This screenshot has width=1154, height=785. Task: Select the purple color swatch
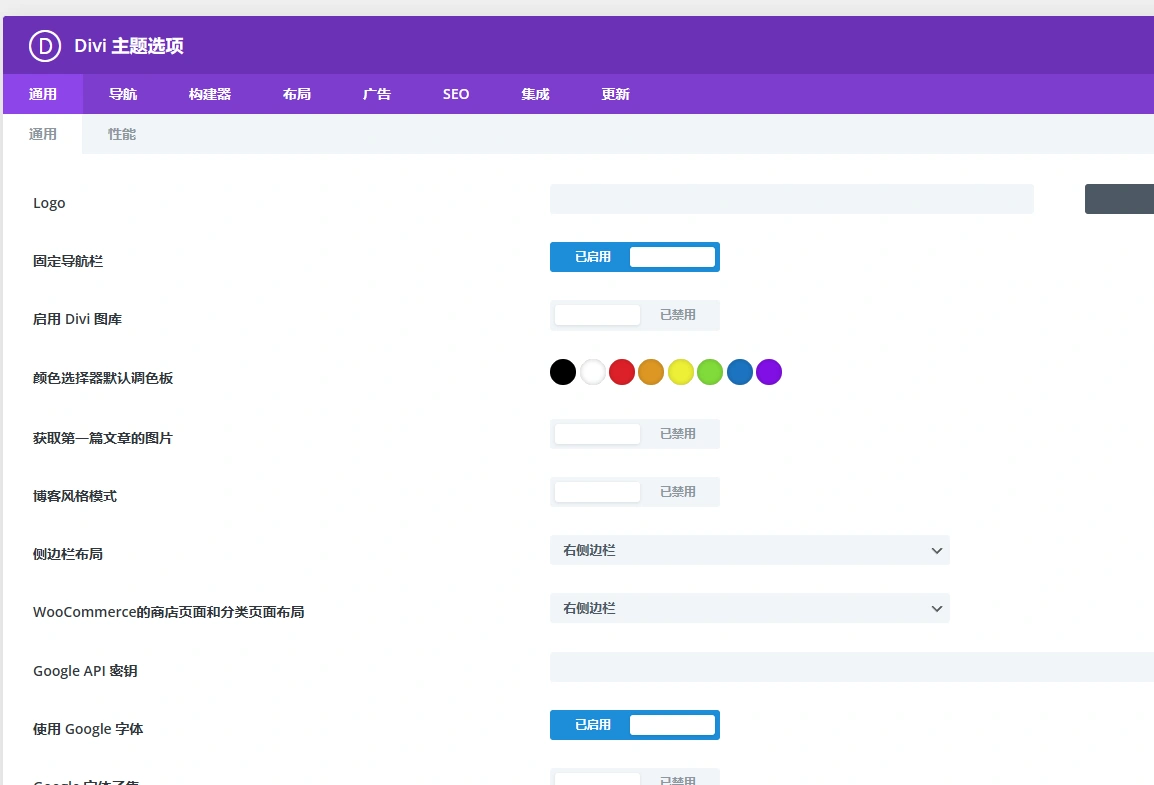(768, 371)
